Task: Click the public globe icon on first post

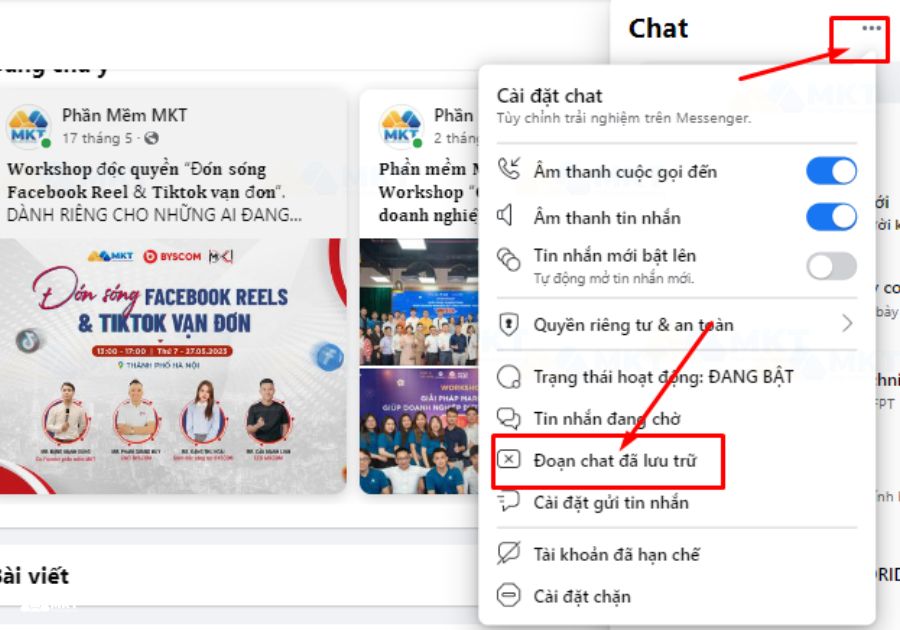Action: pyautogui.click(x=152, y=138)
